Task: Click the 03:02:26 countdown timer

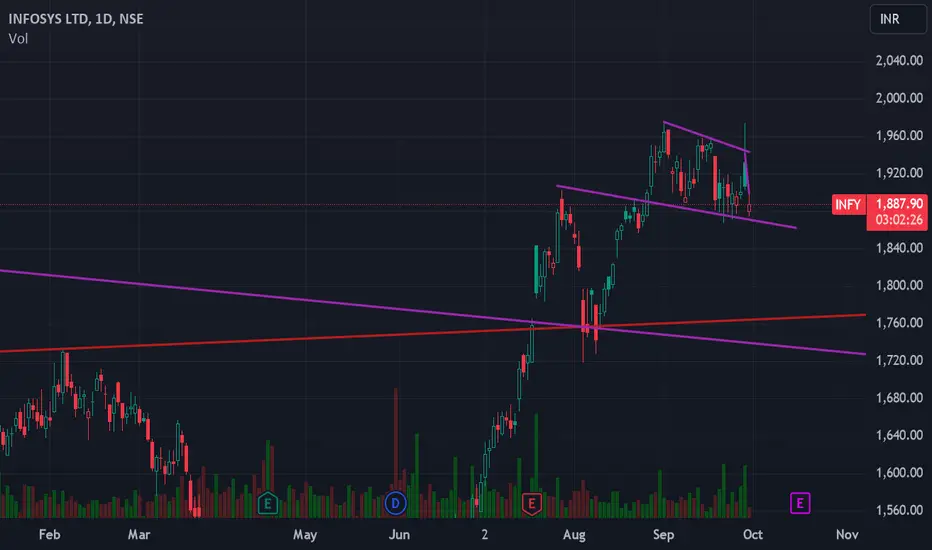Action: (x=899, y=220)
